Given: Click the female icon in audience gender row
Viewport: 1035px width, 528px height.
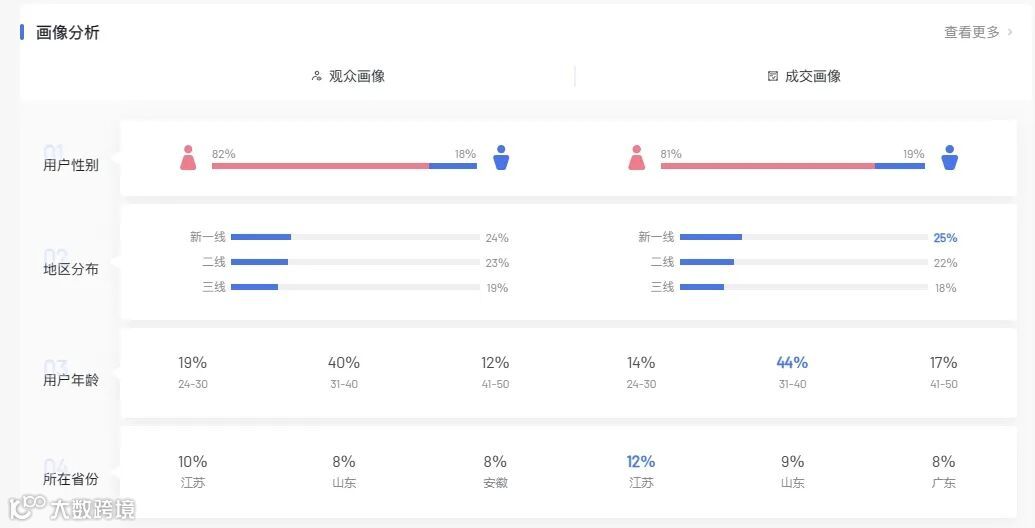Looking at the screenshot, I should tap(188, 158).
